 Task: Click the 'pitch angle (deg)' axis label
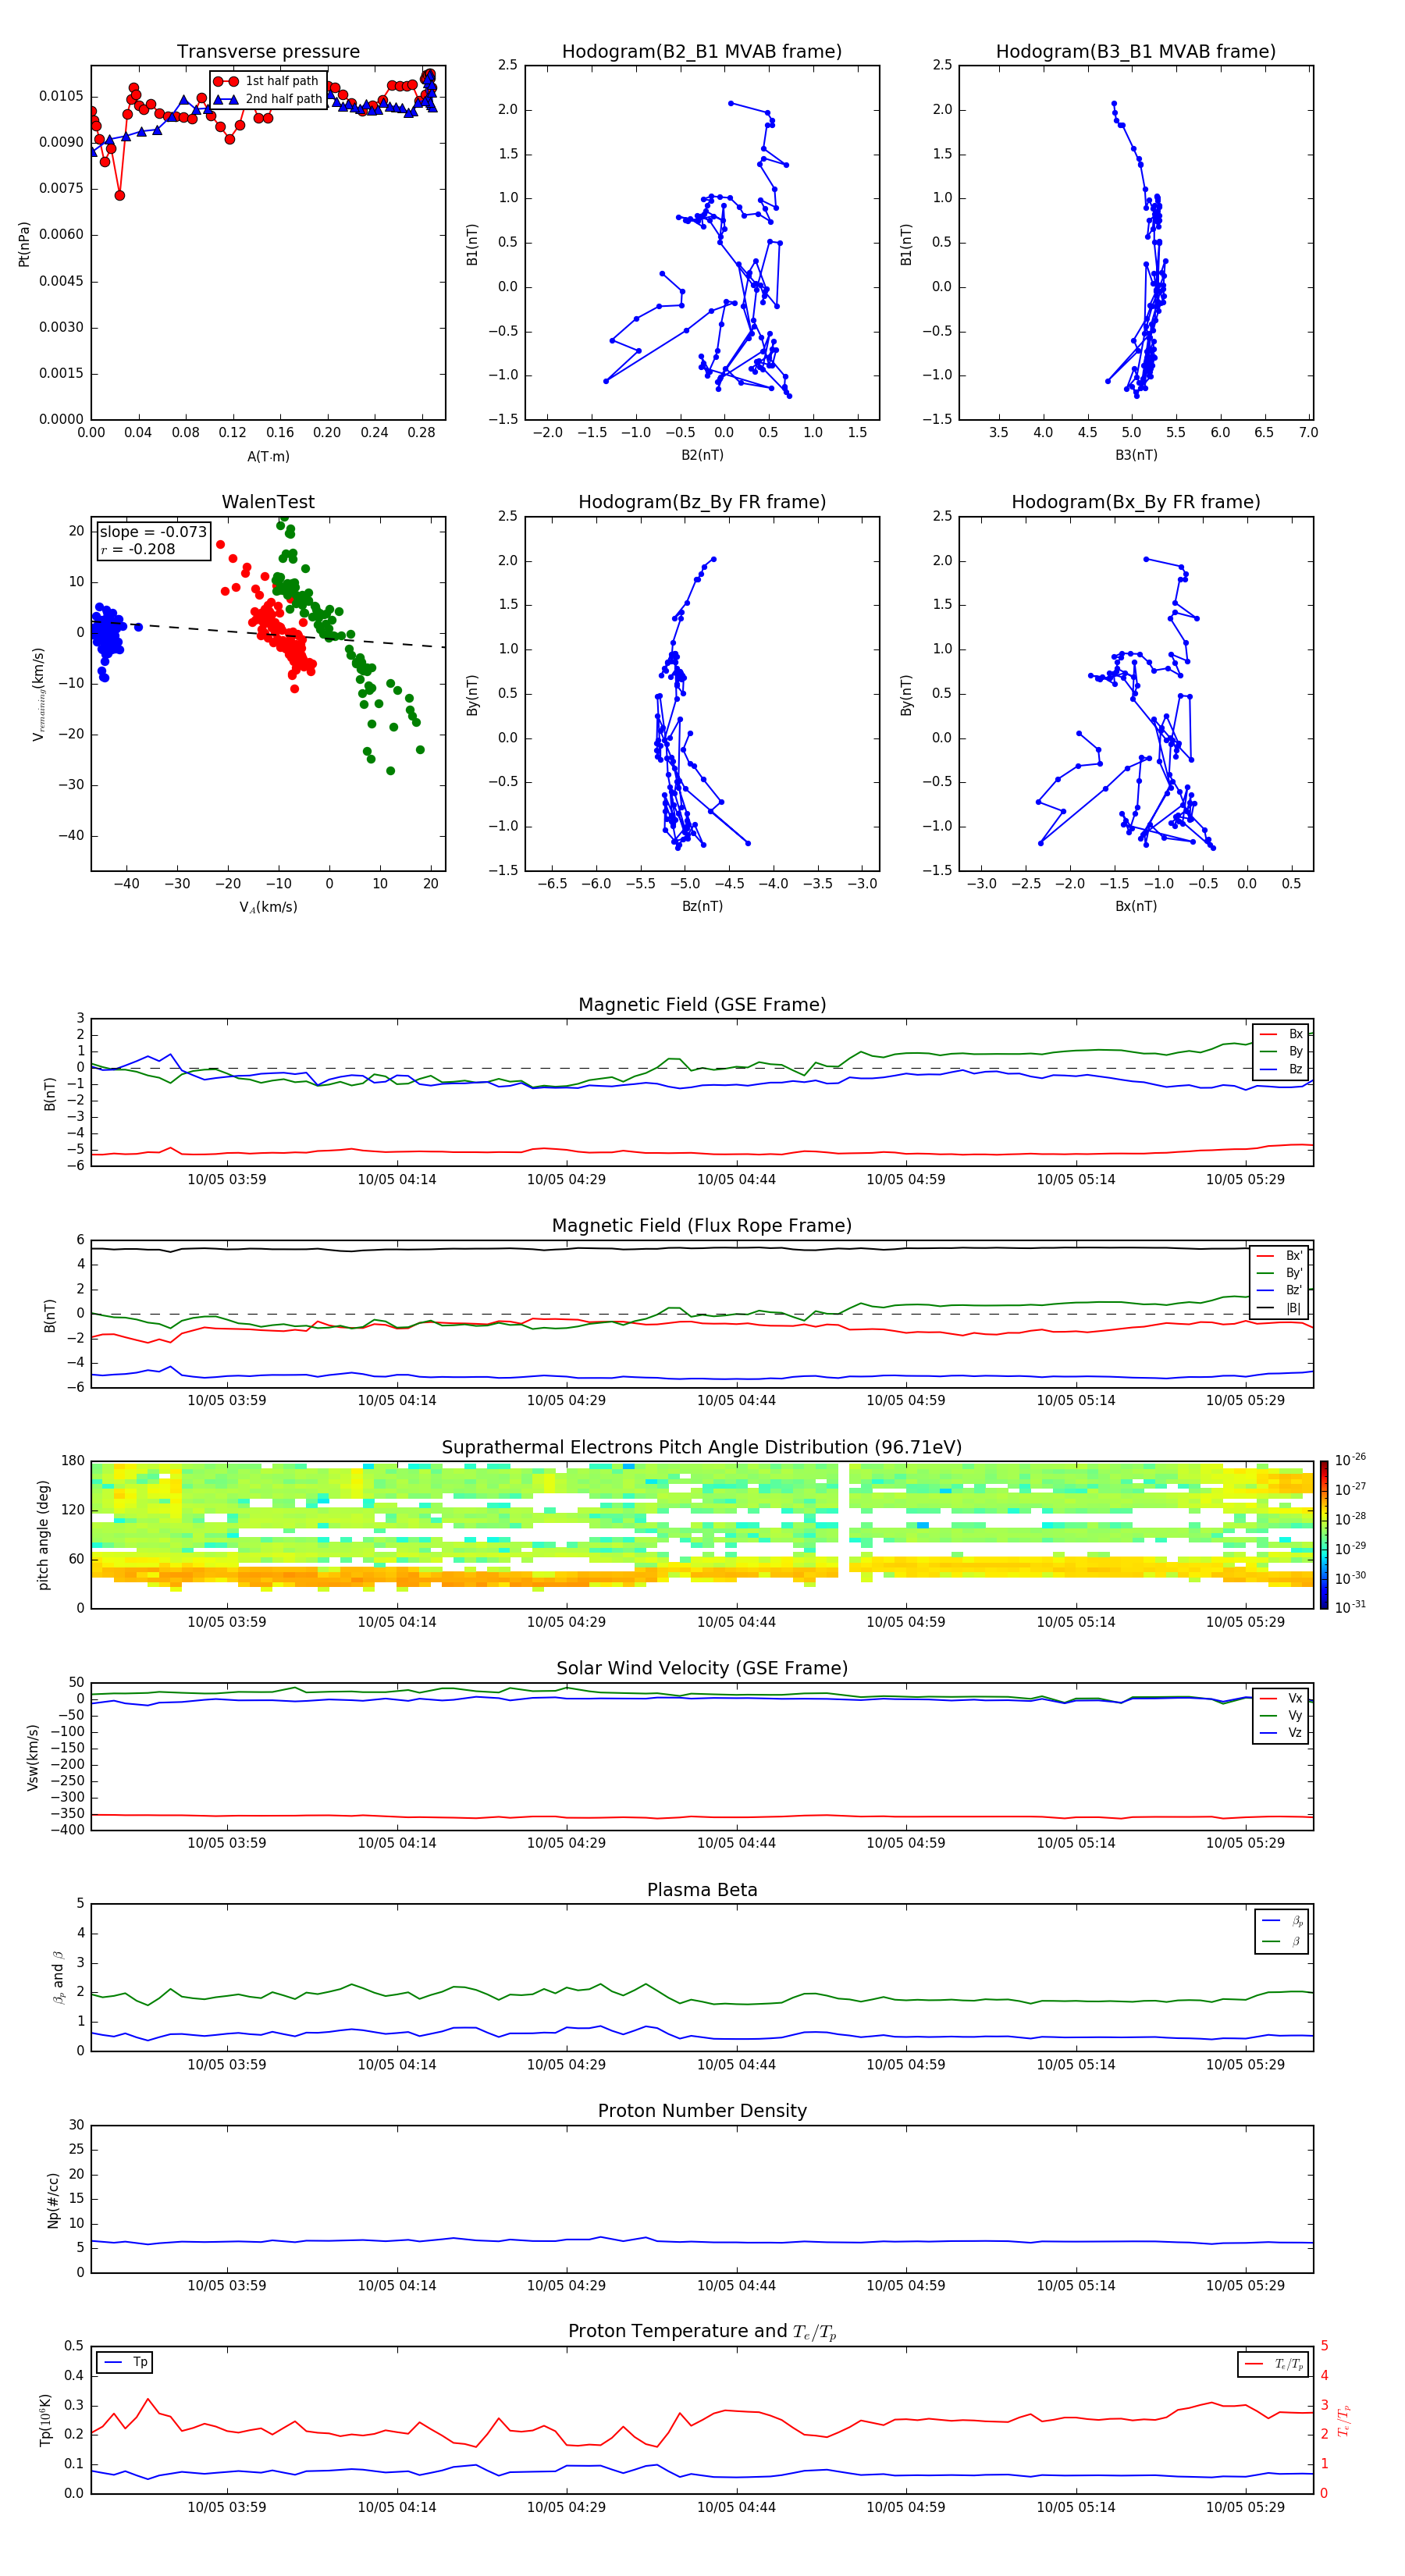tap(44, 1535)
